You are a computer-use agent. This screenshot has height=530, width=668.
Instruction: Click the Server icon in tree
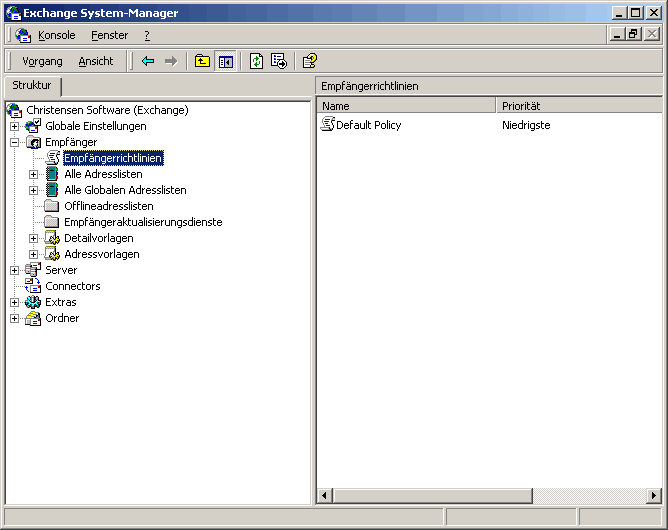33,270
